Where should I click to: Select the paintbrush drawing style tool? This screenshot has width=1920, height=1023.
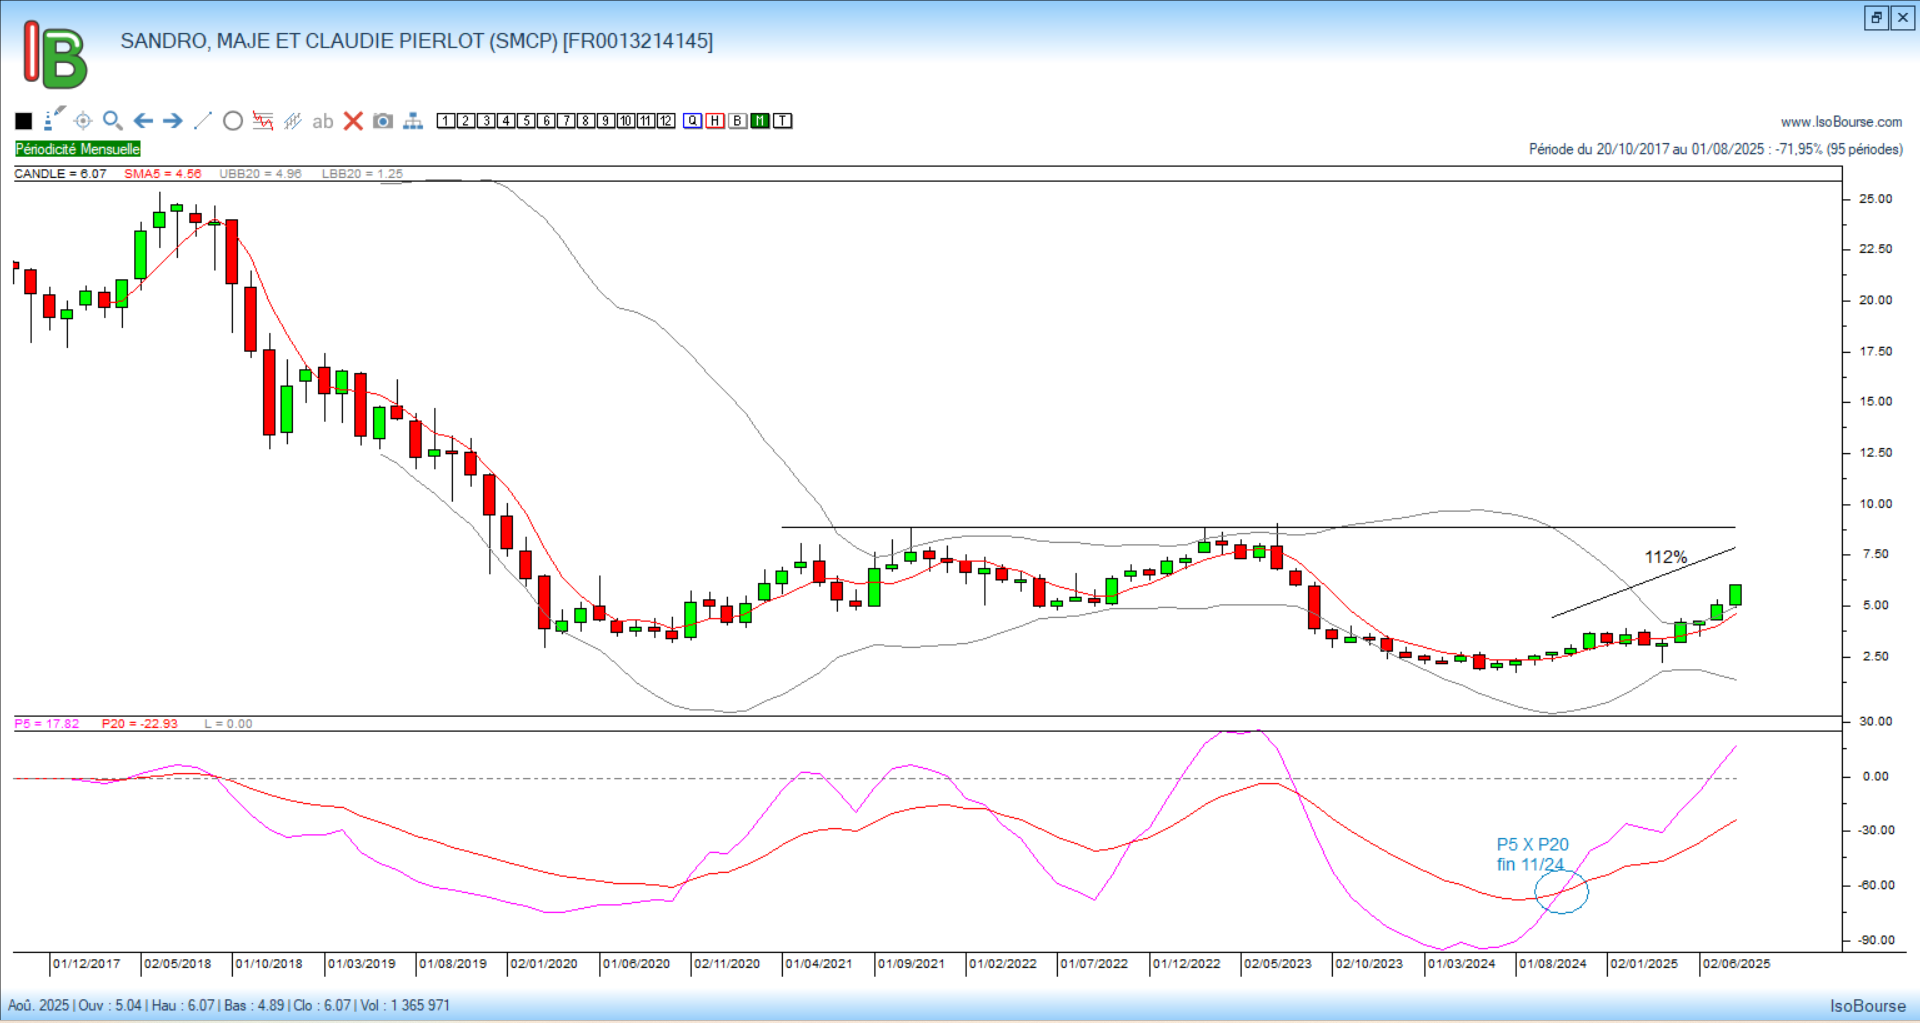(54, 119)
